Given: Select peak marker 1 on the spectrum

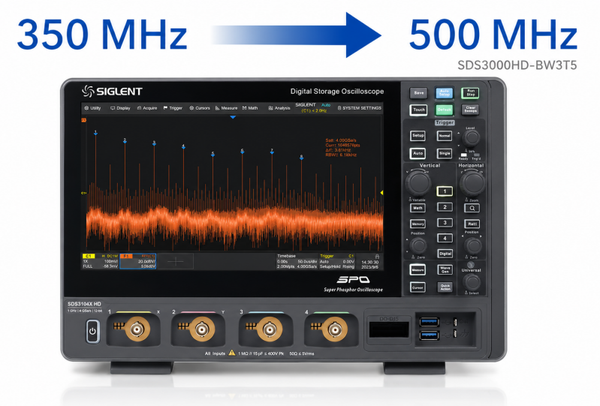Looking at the screenshot, I should pos(95,132).
